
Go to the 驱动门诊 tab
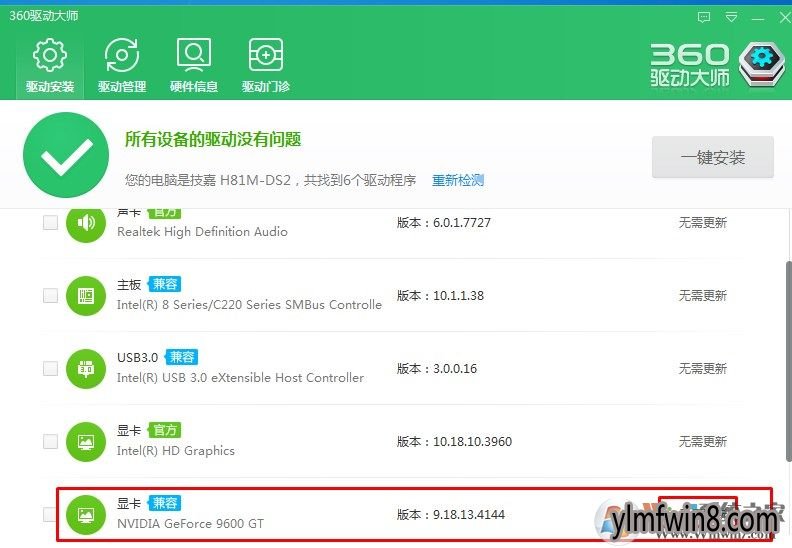(x=266, y=66)
